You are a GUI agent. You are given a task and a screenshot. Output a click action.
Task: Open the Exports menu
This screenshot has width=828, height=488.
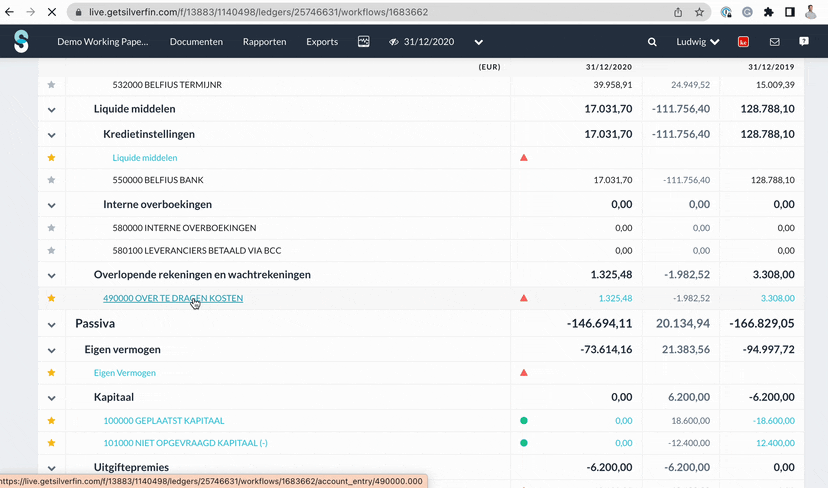tap(322, 42)
